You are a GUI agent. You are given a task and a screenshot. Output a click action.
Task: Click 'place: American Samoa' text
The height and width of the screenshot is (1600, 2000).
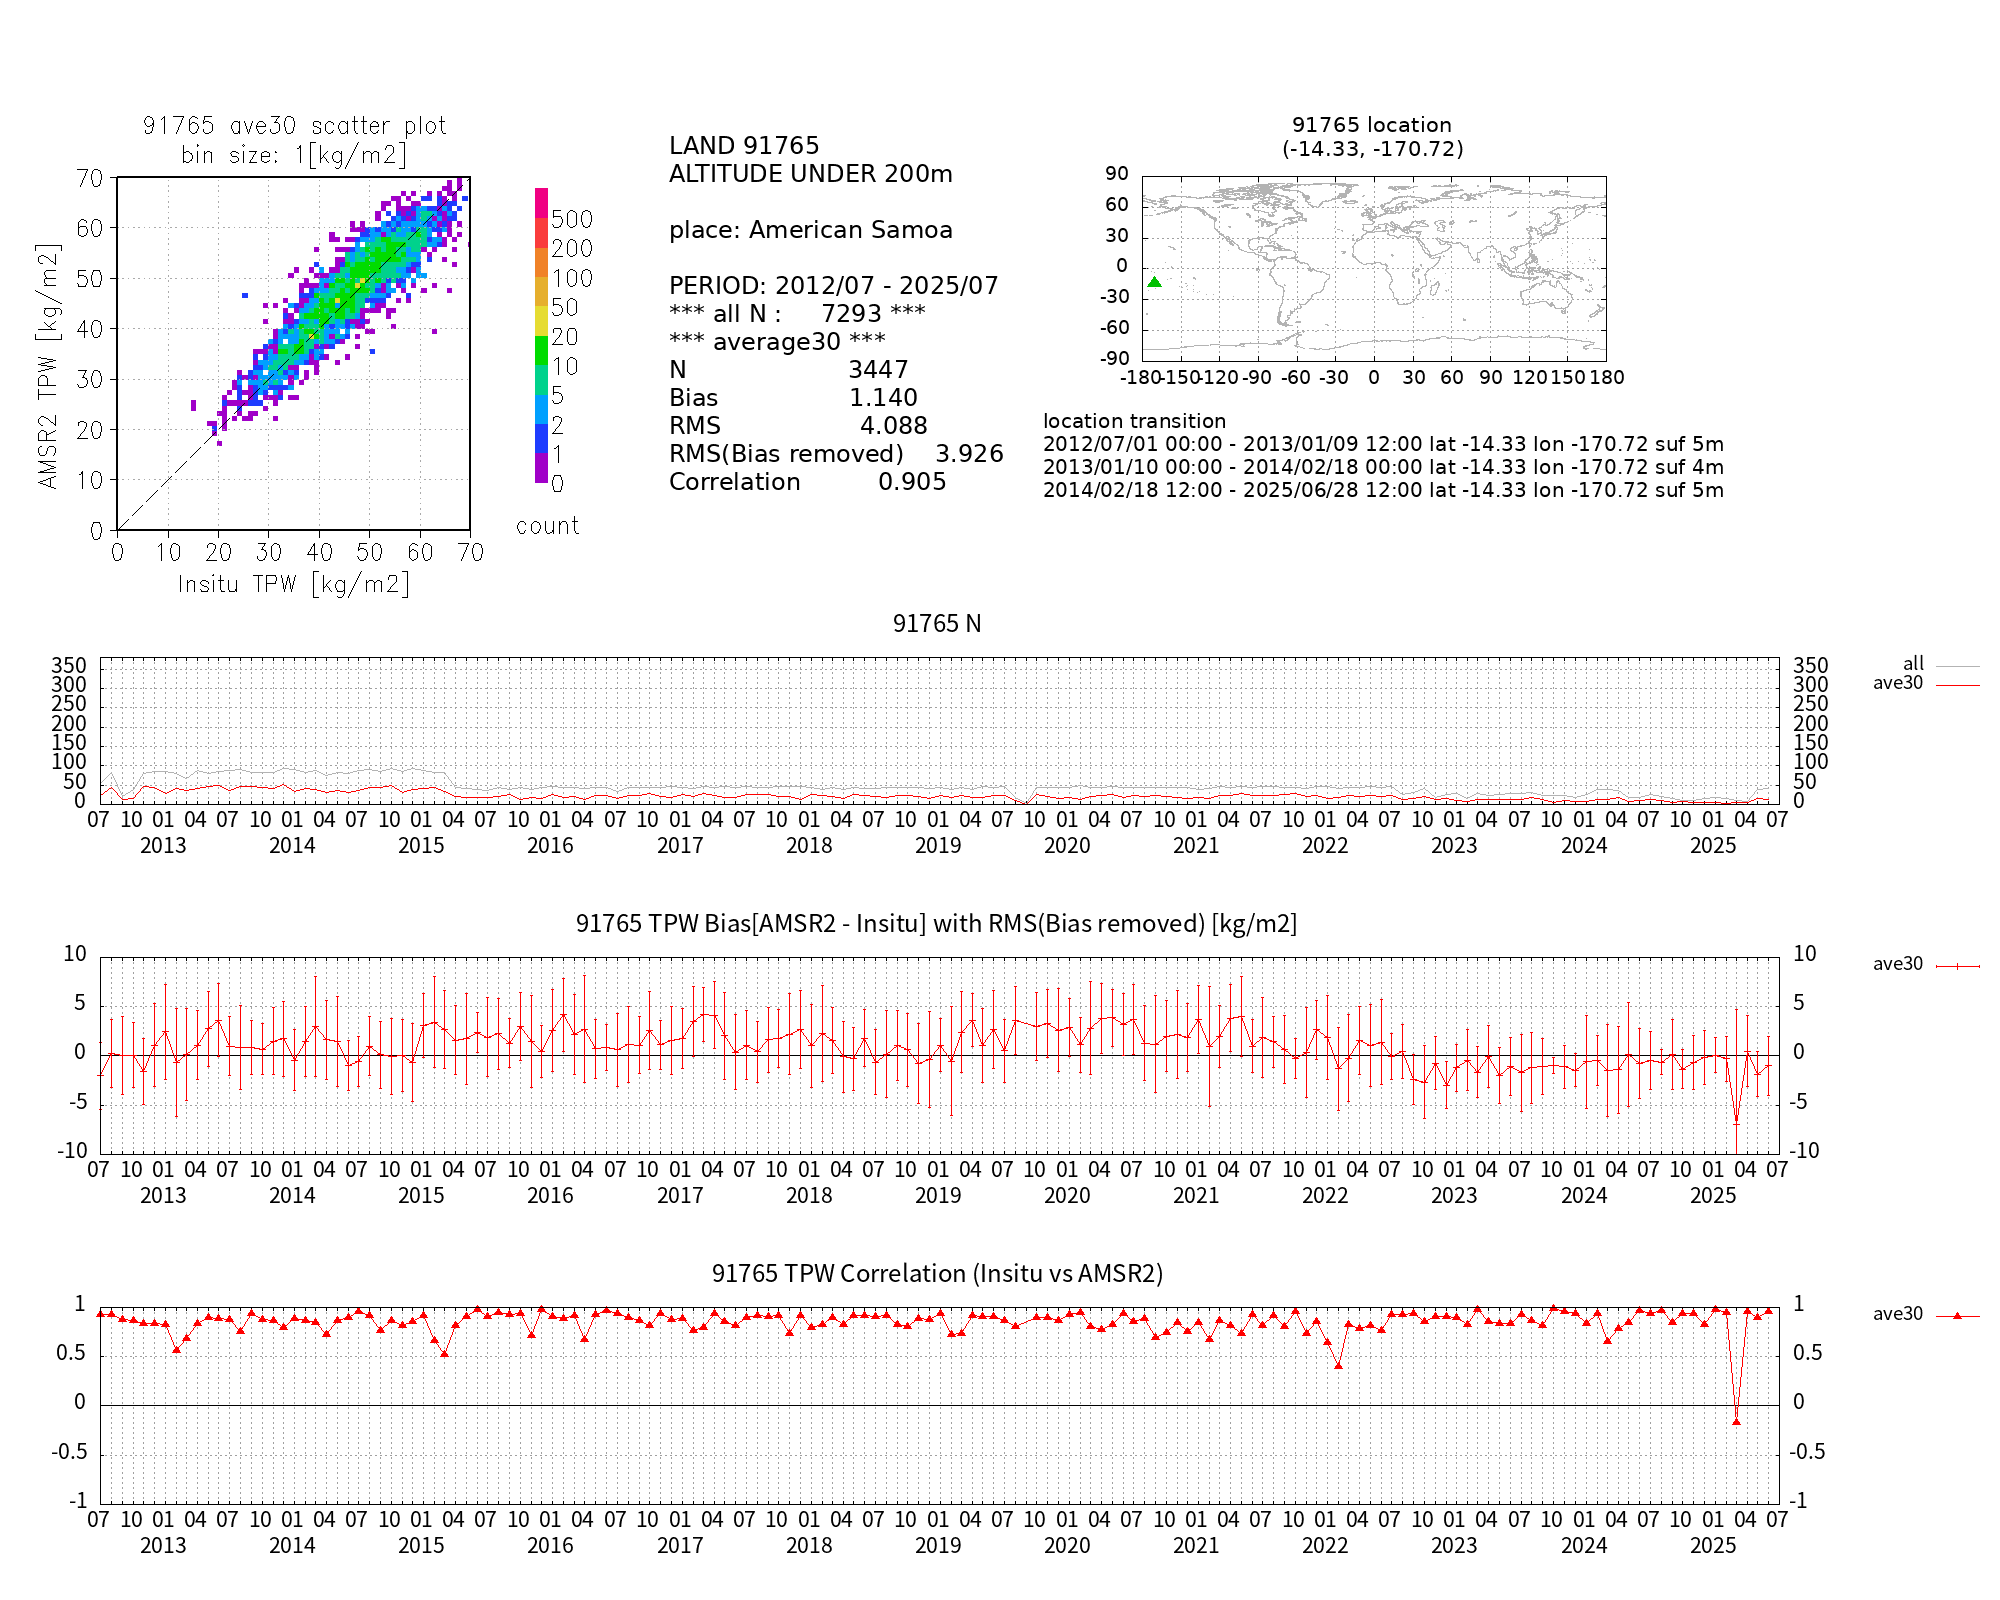[x=811, y=230]
